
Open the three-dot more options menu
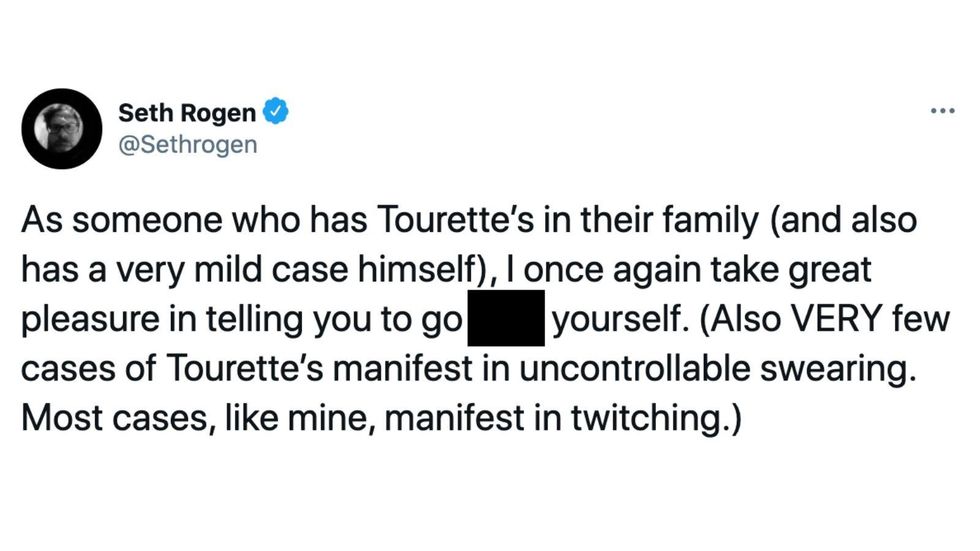coord(942,111)
